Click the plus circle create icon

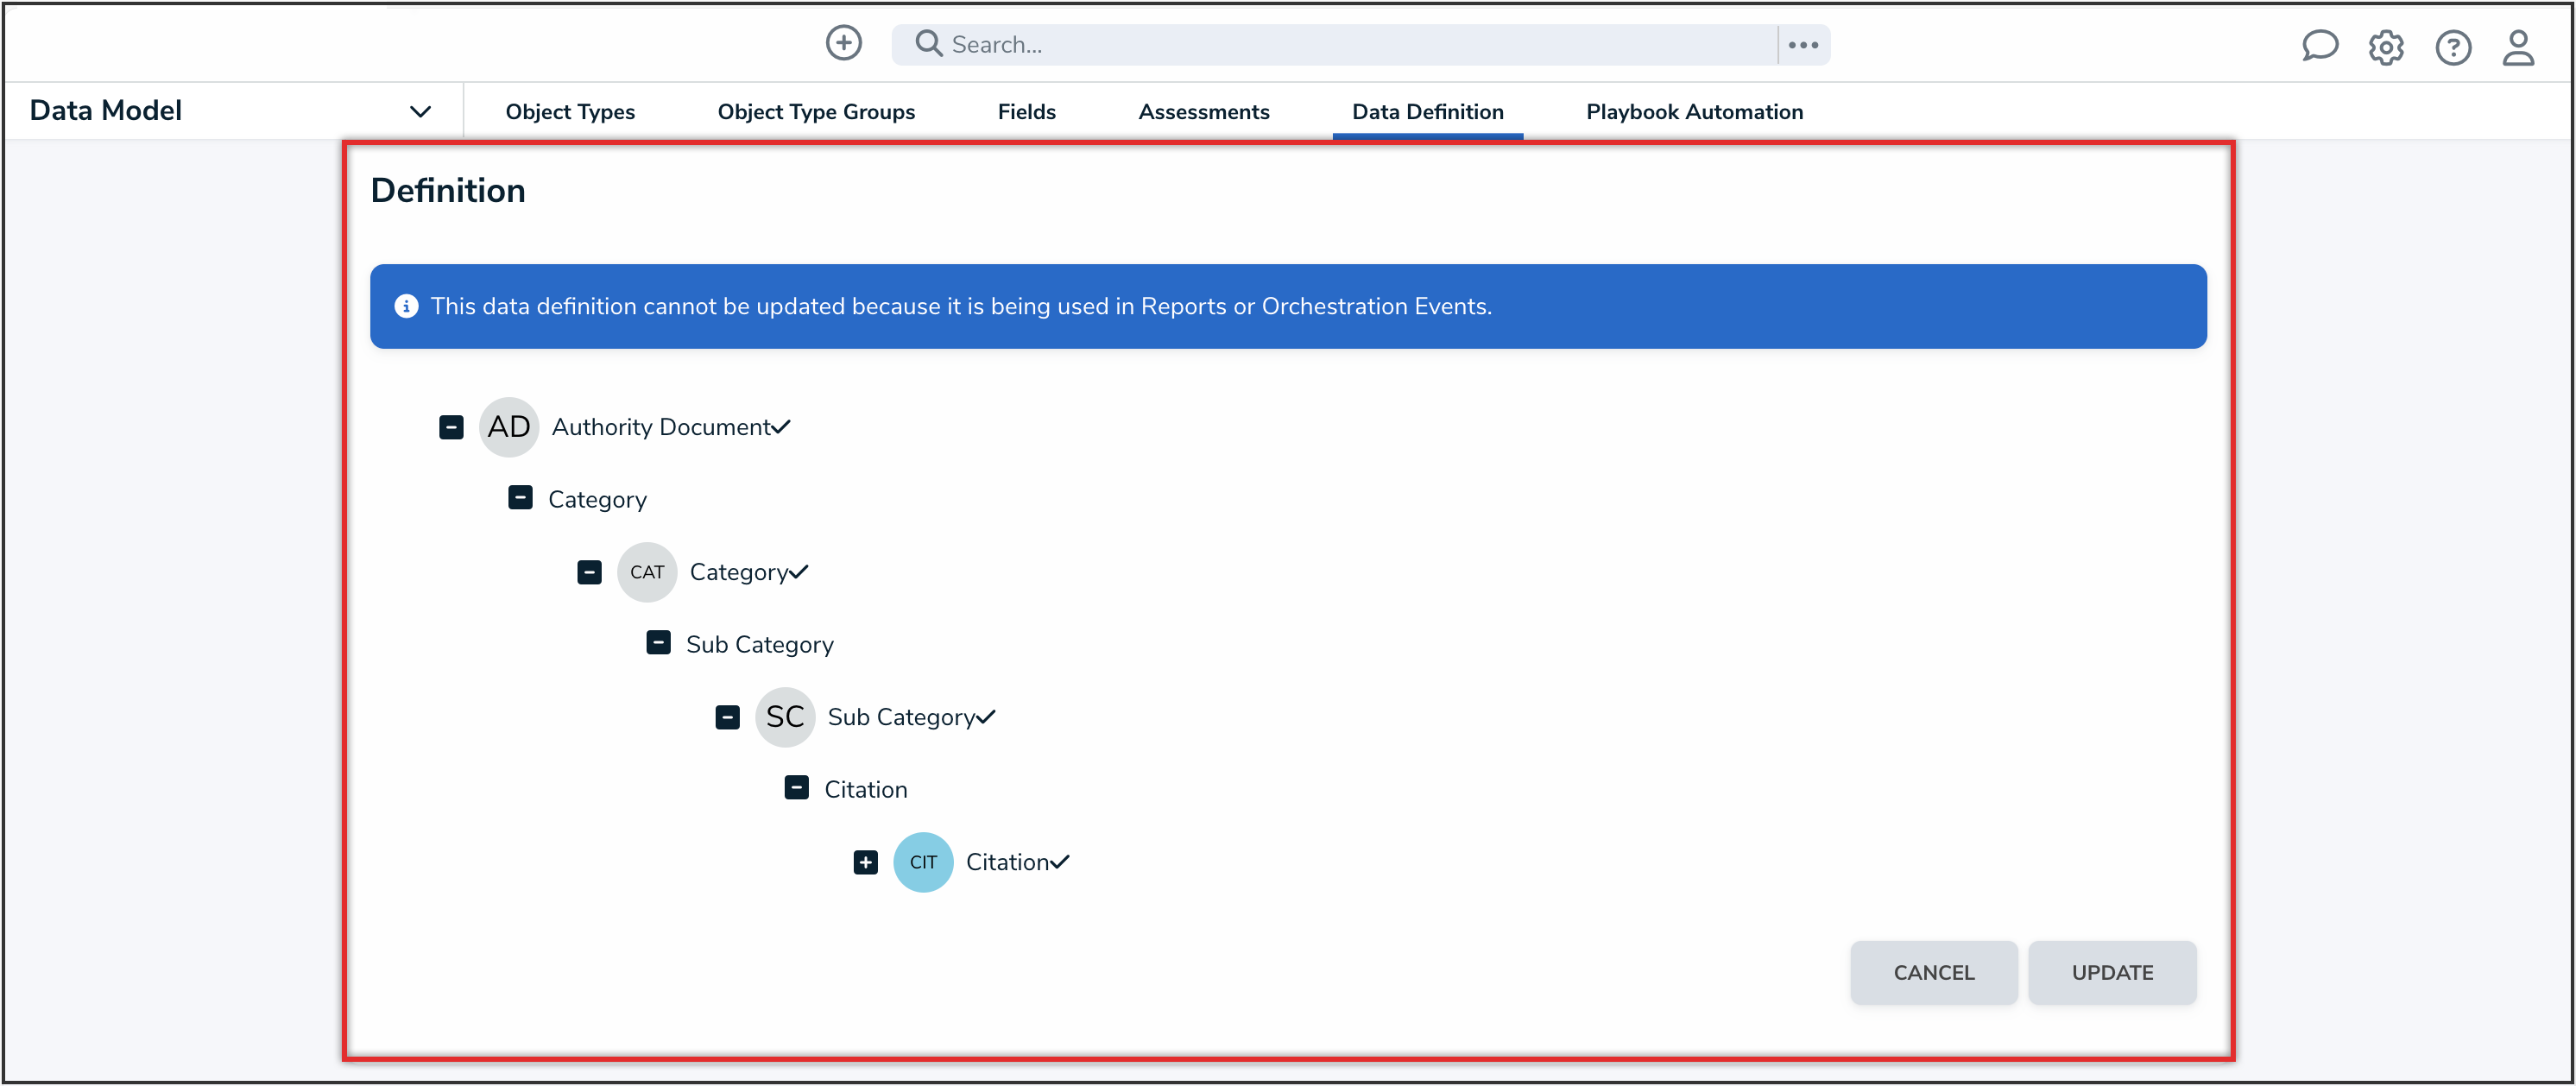tap(843, 43)
